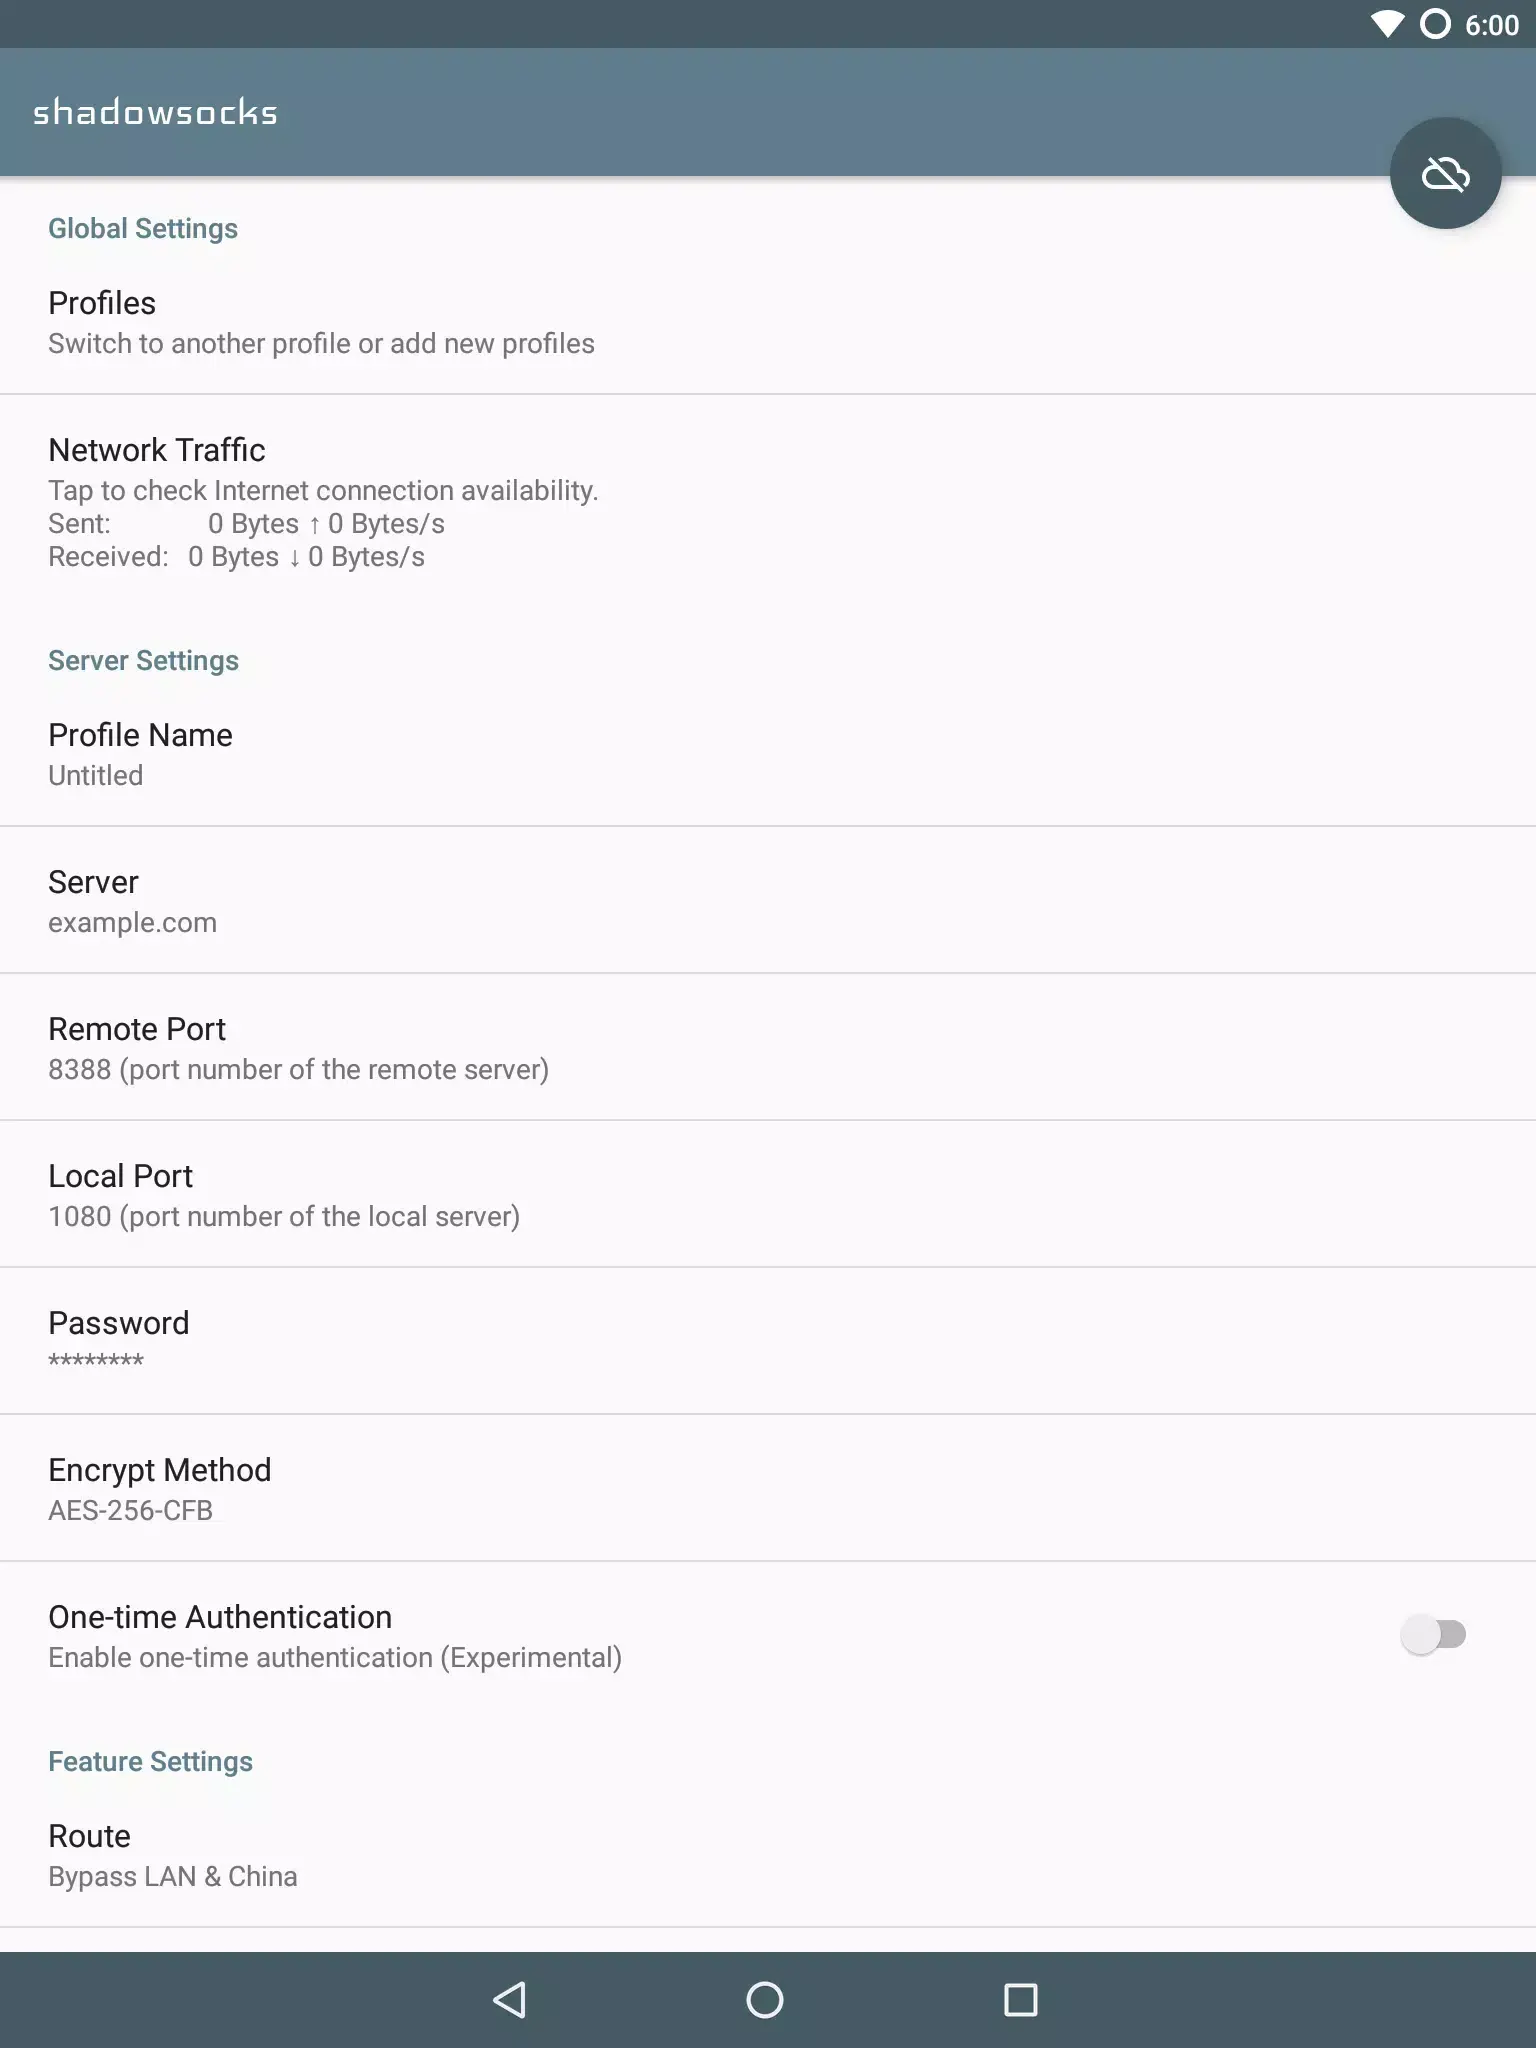
Task: Open the Route selection showing Bypass LAN & China
Action: (400, 1853)
